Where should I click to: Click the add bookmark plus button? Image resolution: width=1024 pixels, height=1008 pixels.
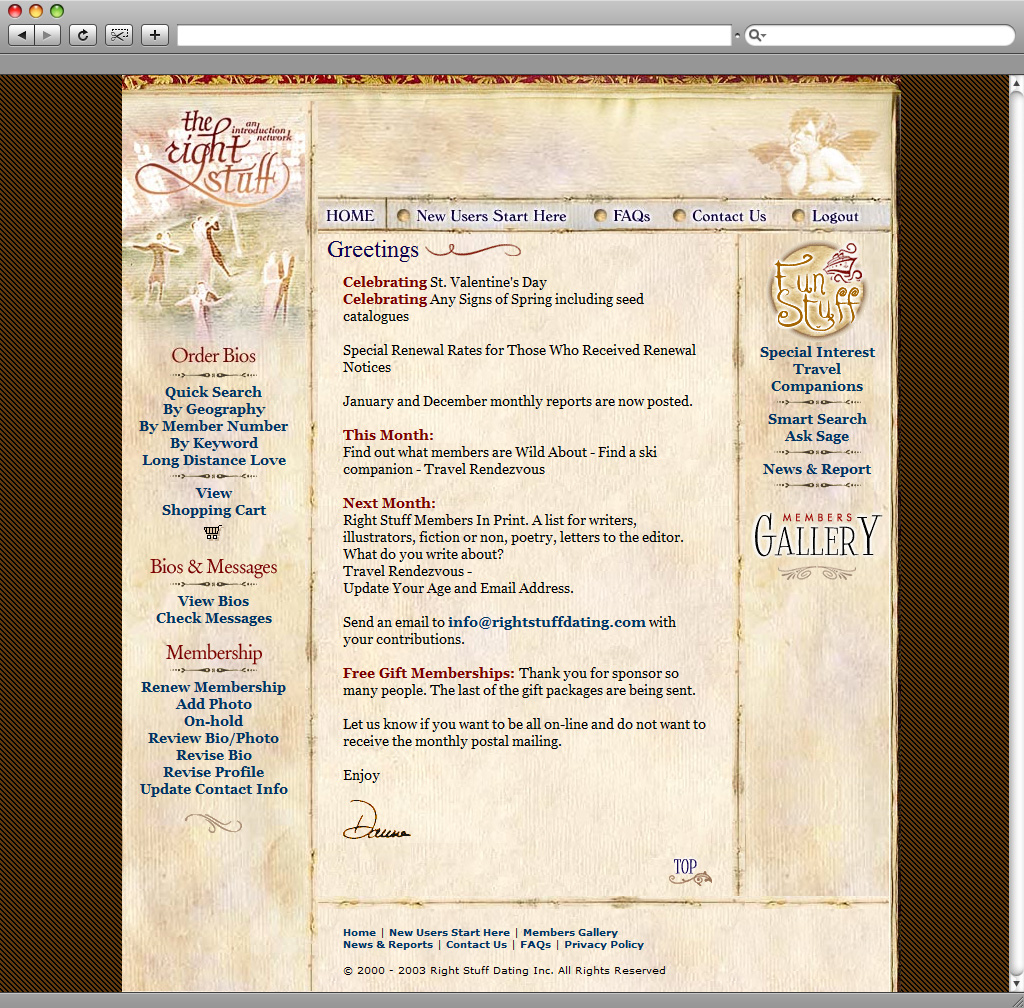click(154, 35)
